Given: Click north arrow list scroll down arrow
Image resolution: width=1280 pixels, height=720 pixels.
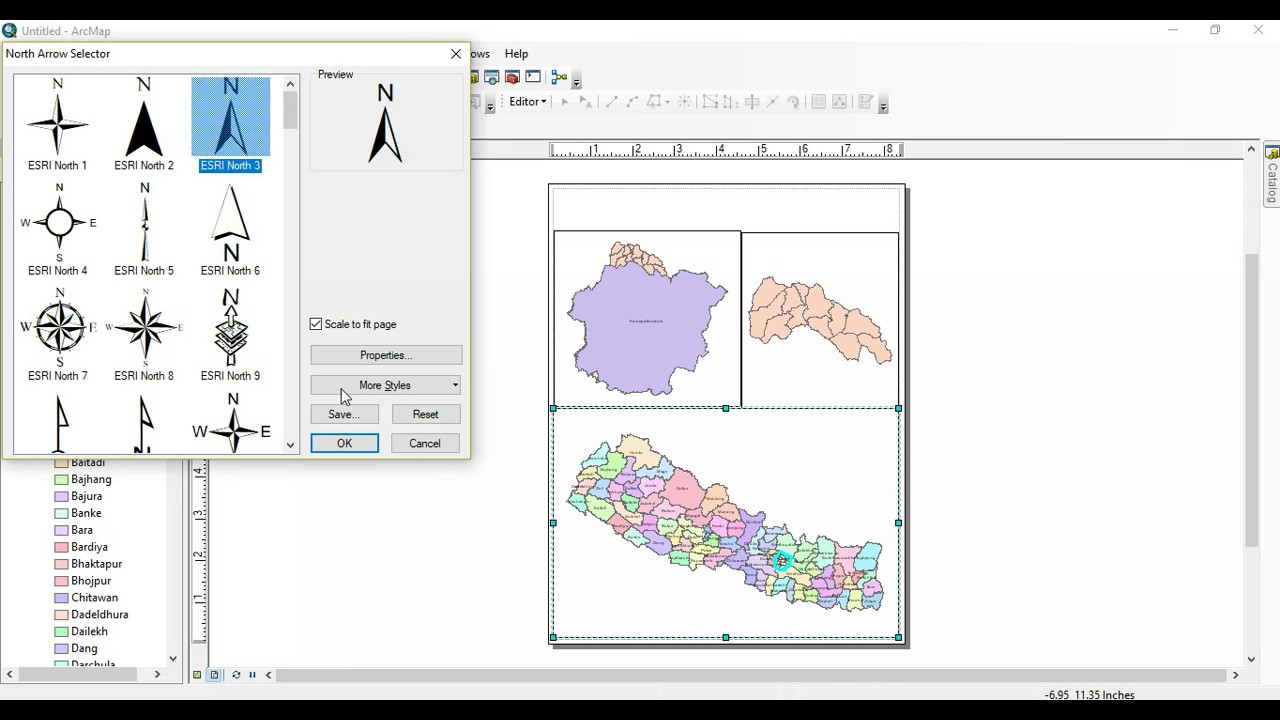Looking at the screenshot, I should pyautogui.click(x=291, y=446).
